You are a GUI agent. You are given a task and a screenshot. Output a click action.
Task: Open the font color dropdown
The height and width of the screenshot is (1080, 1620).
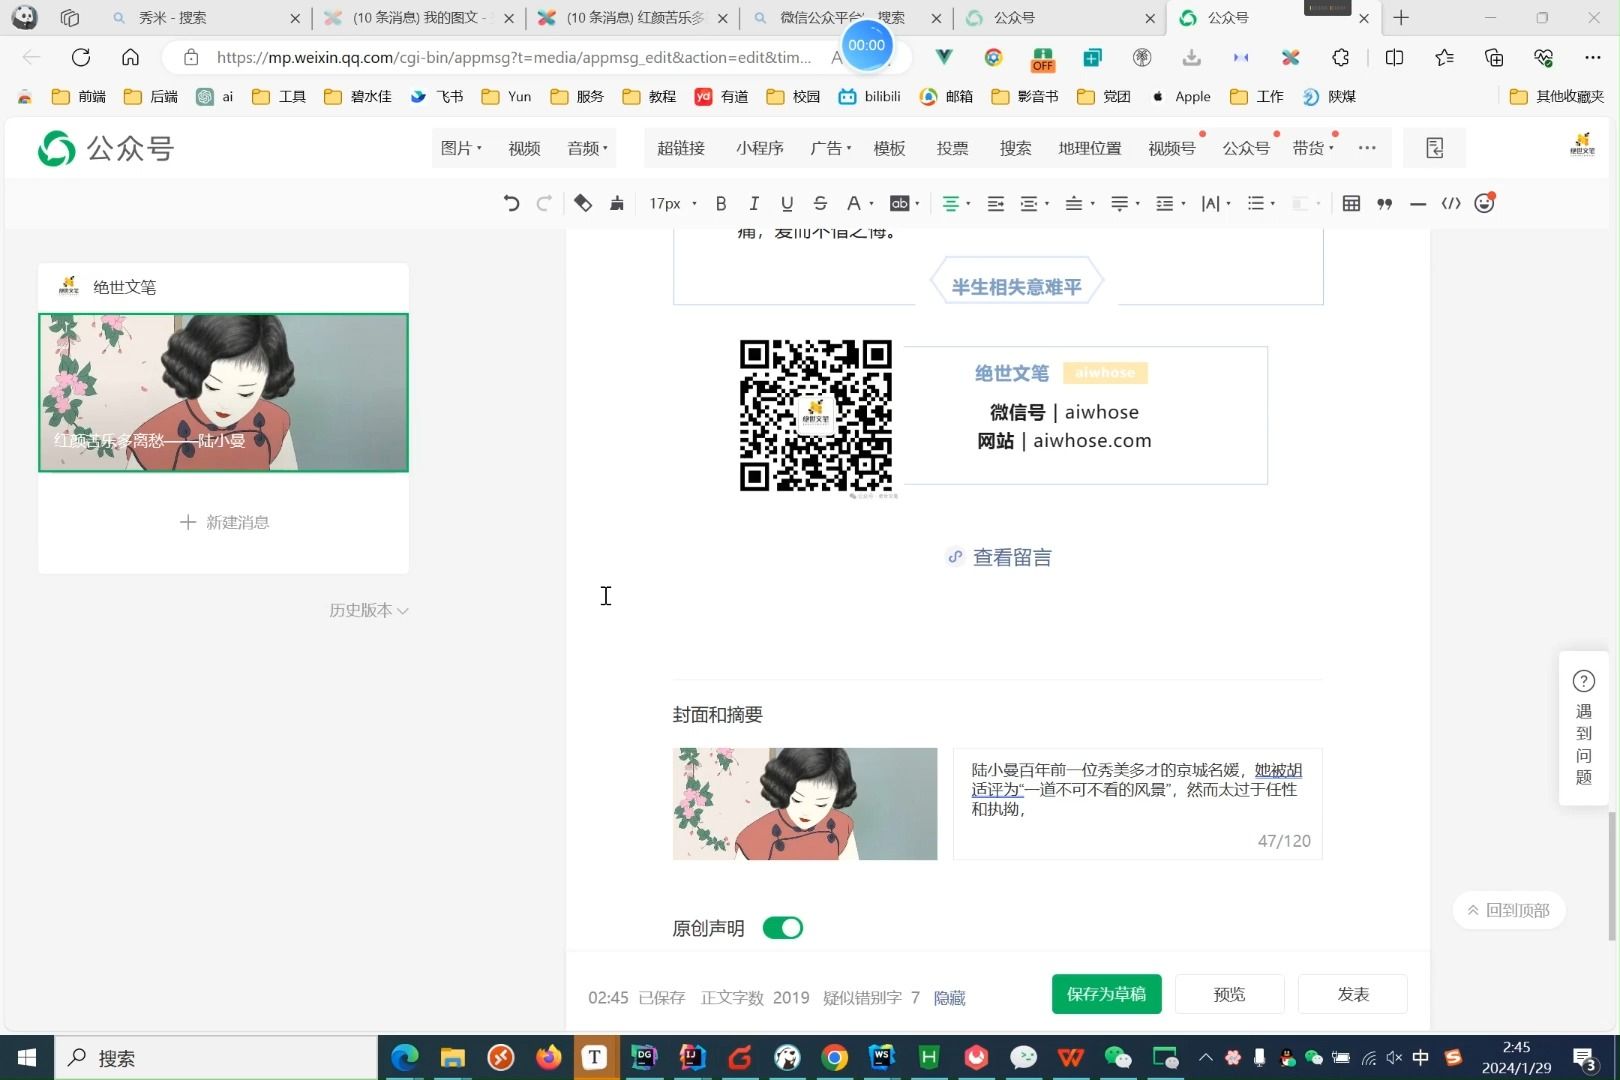(859, 203)
